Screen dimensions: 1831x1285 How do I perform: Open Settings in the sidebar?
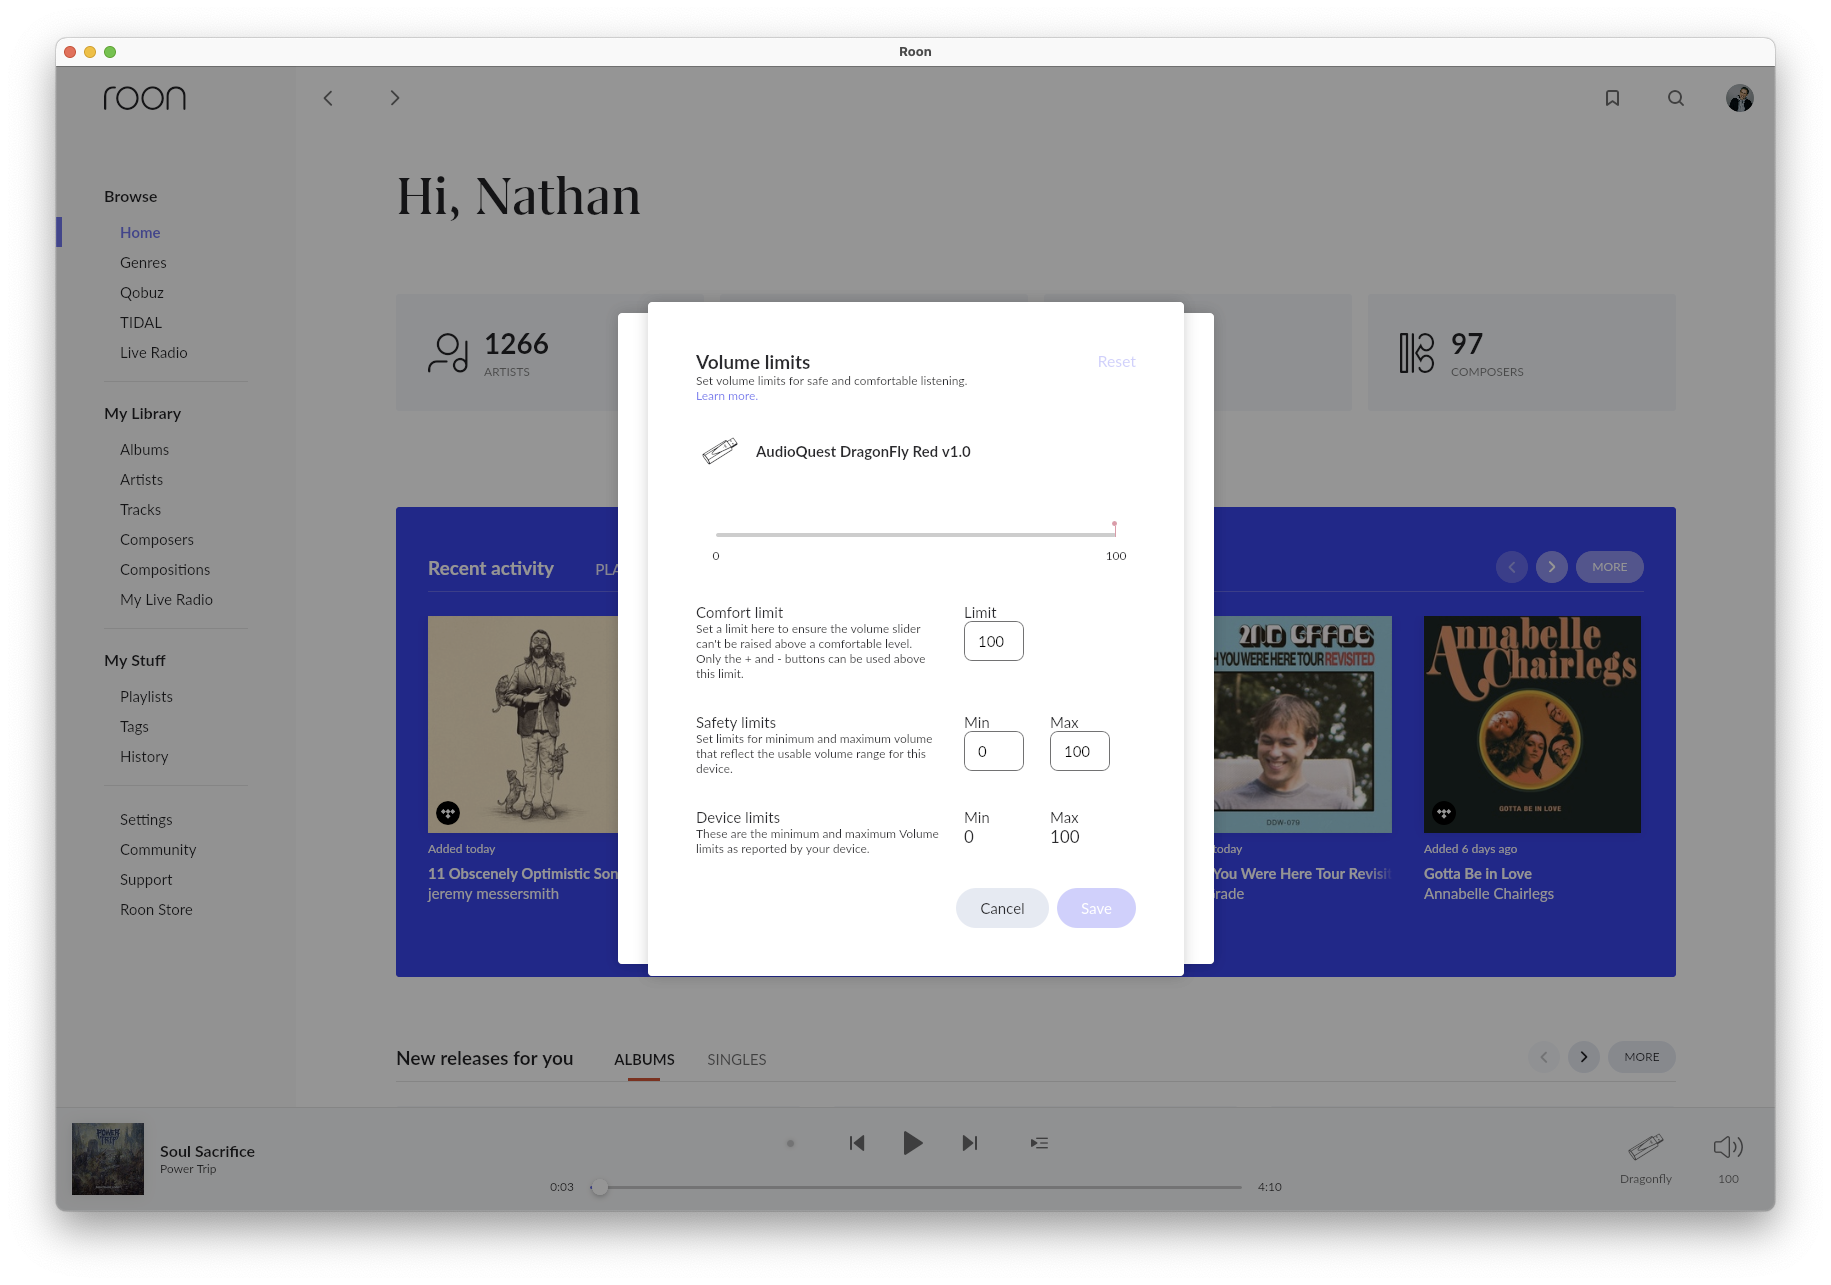[x=146, y=819]
